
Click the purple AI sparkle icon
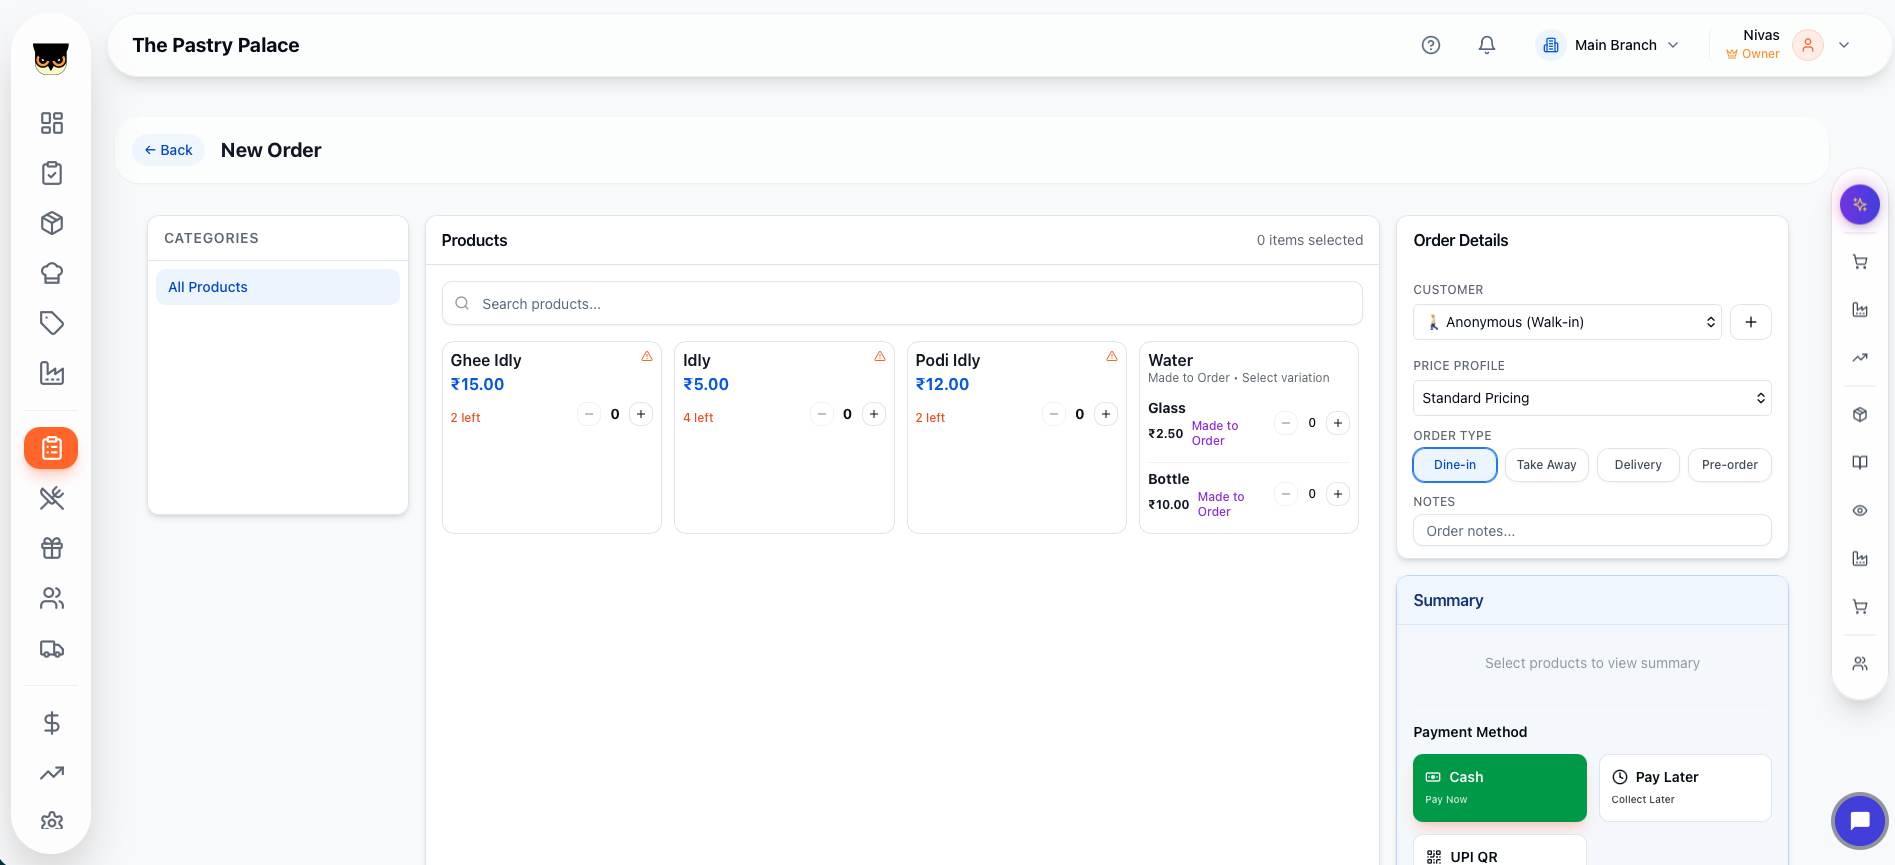pos(1859,205)
